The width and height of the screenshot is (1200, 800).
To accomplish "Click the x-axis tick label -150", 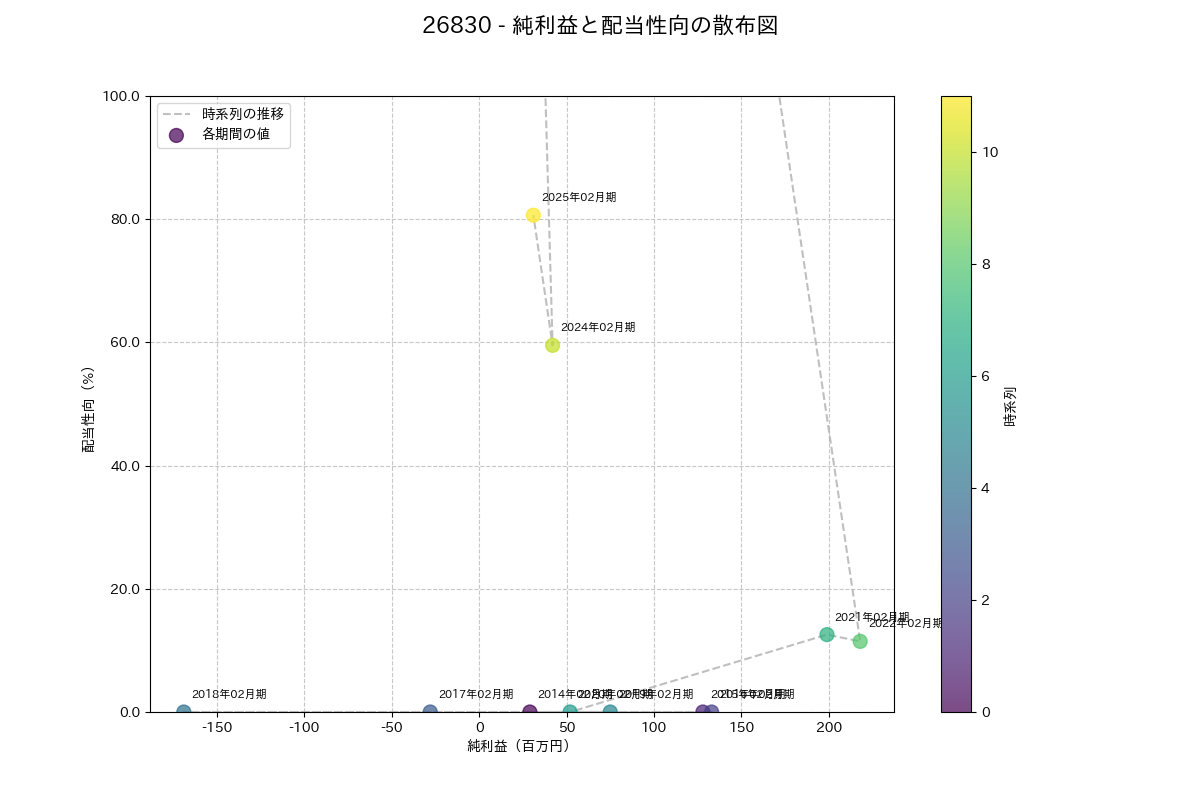I will 217,728.
